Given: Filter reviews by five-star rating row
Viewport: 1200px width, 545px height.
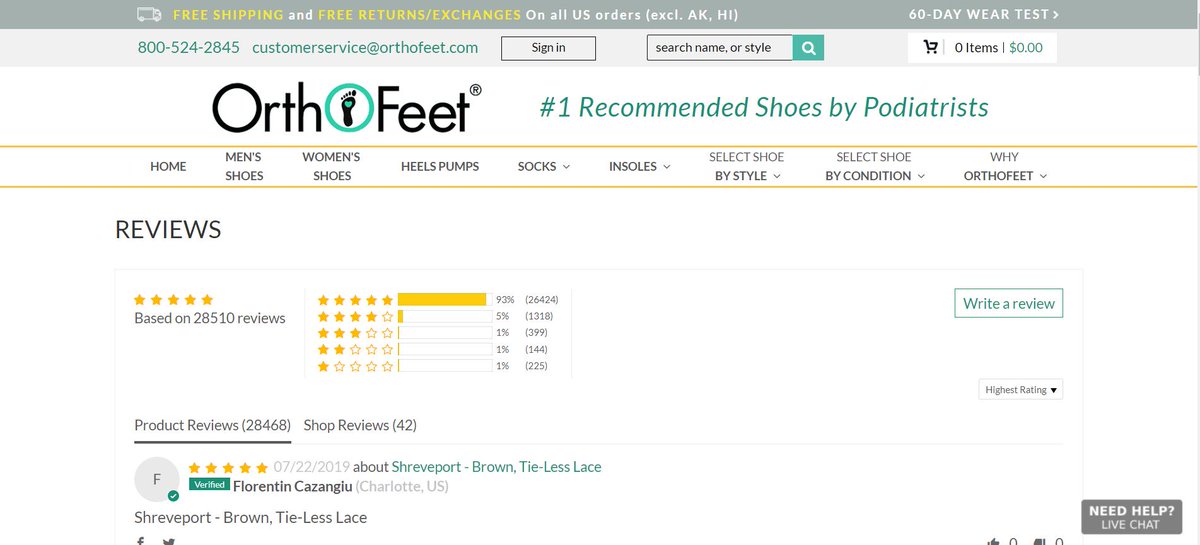Looking at the screenshot, I should [438, 299].
